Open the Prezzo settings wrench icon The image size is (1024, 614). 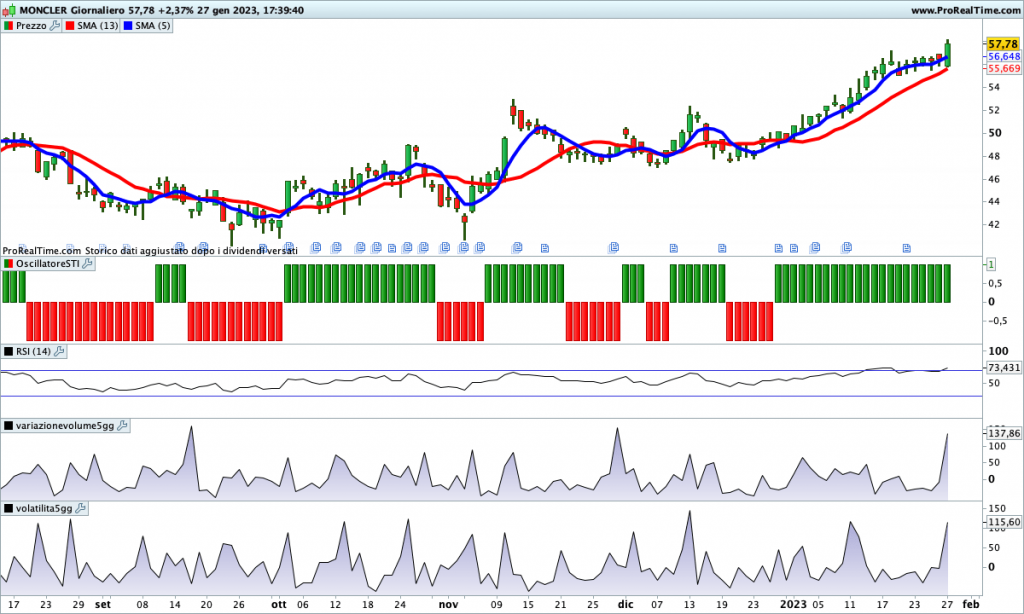56,26
